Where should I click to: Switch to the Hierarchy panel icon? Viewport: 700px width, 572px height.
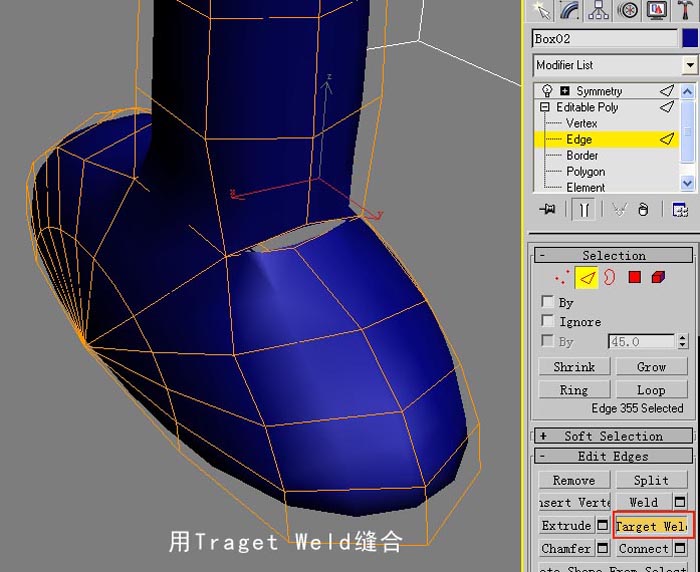(599, 11)
